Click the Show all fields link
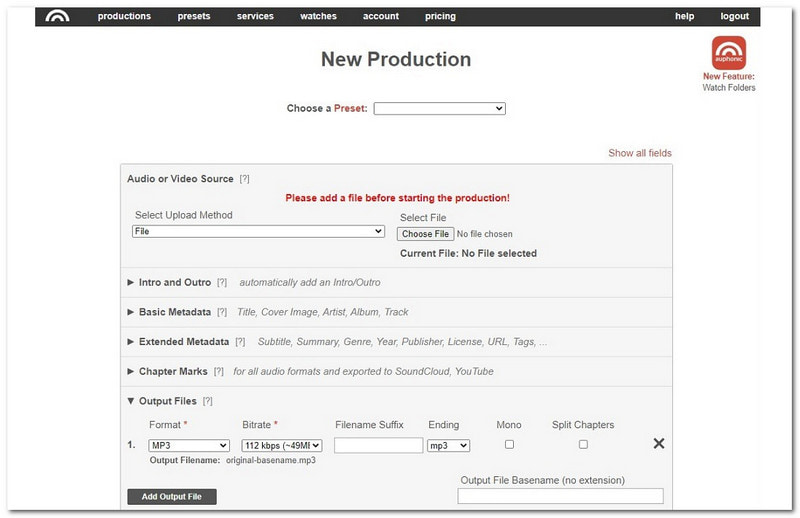This screenshot has height=518, width=800. 640,153
